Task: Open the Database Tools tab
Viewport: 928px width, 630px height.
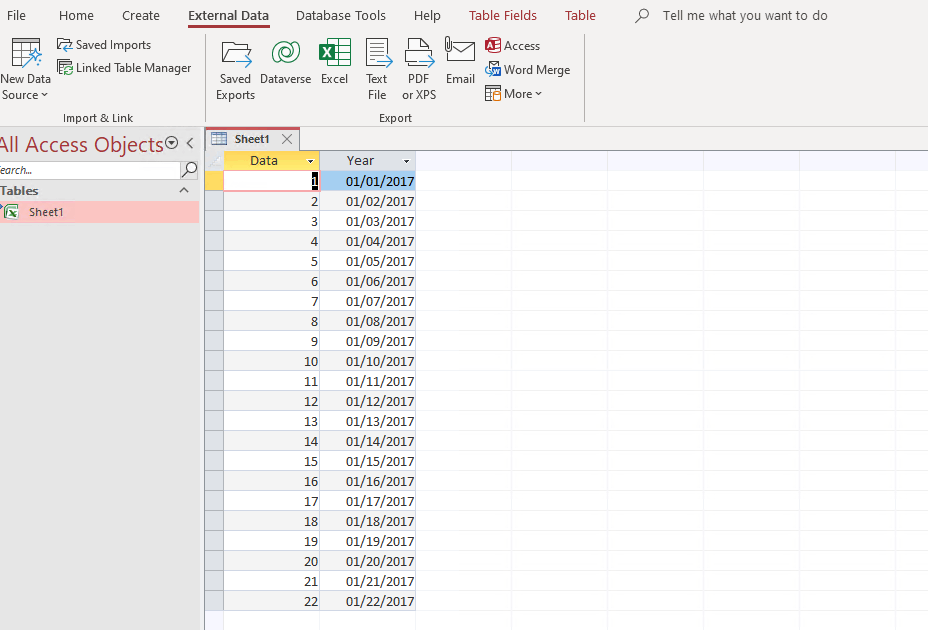Action: 341,15
